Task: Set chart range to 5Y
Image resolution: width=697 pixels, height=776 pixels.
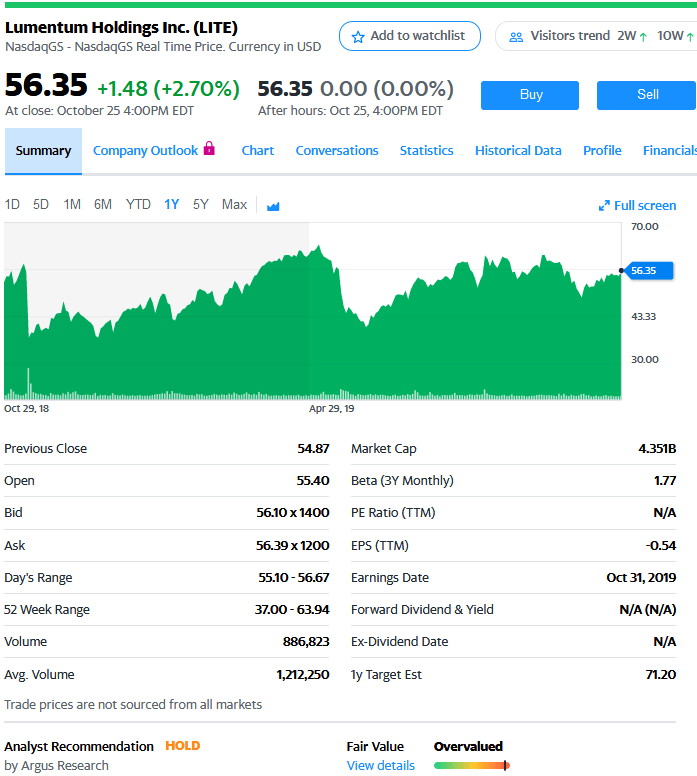Action: (x=200, y=204)
